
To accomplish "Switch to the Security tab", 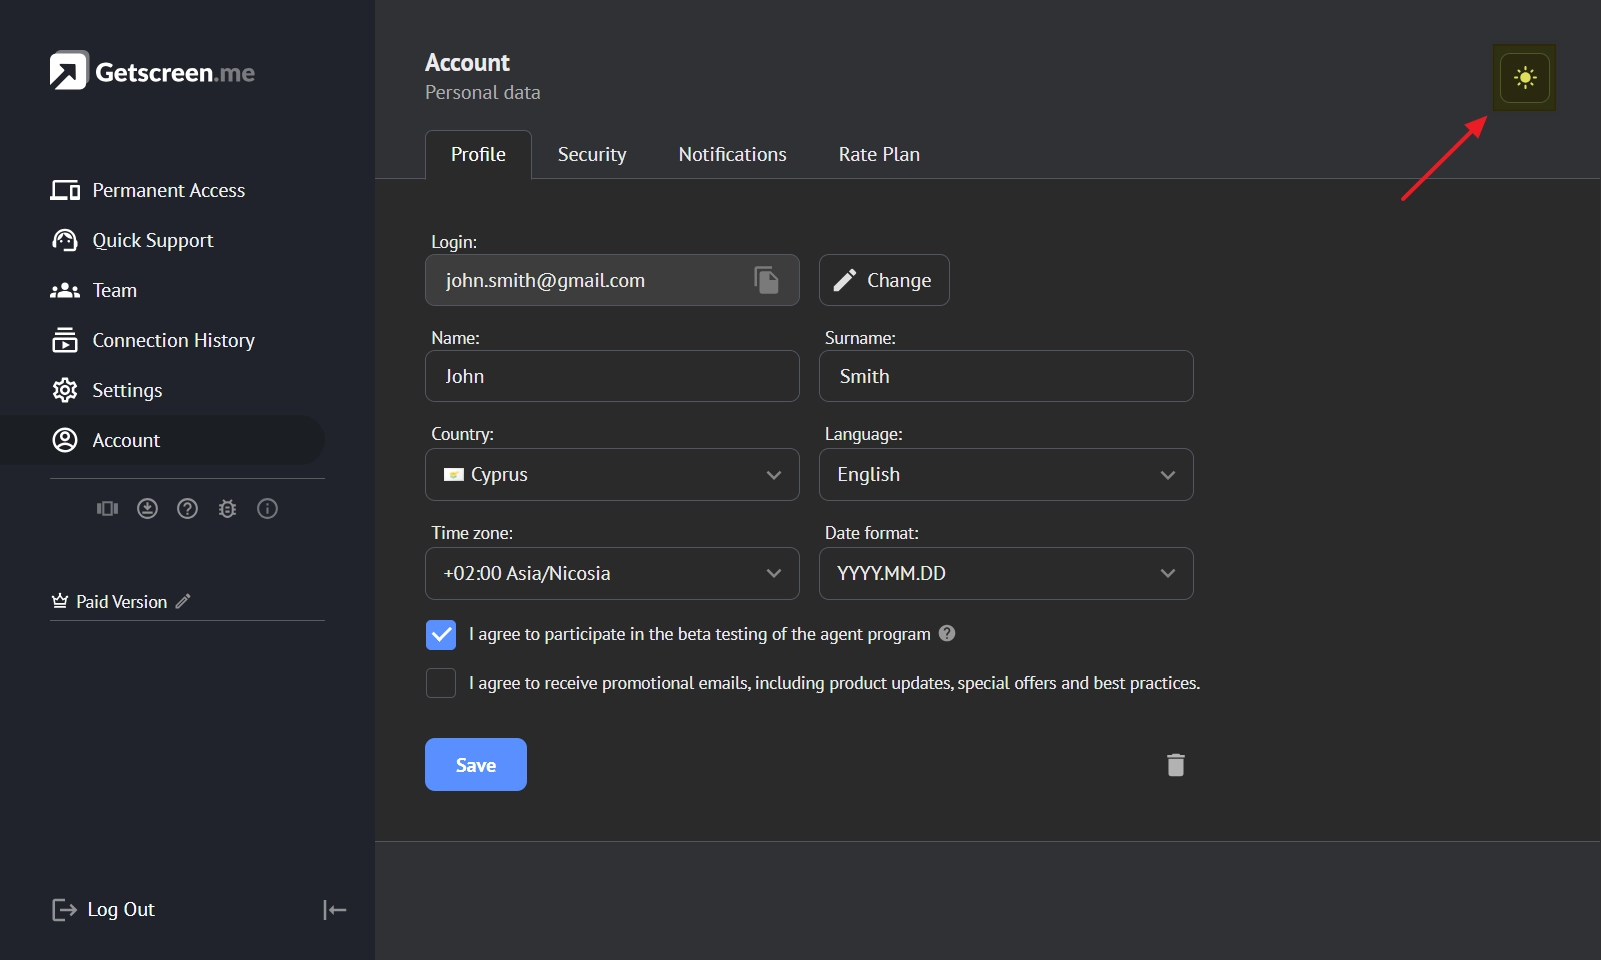I will 591,155.
